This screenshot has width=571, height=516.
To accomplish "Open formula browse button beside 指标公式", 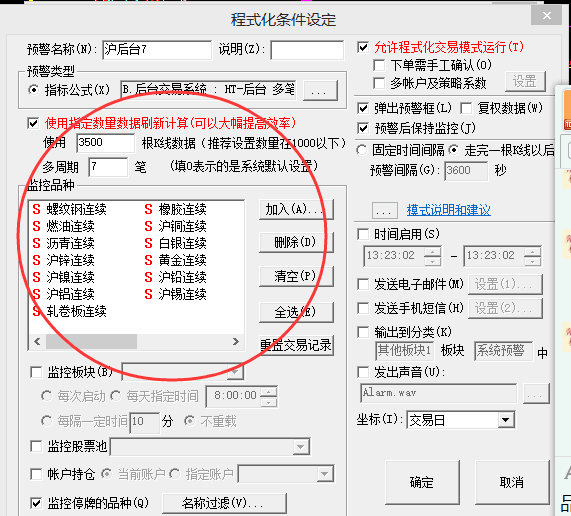I will 320,90.
